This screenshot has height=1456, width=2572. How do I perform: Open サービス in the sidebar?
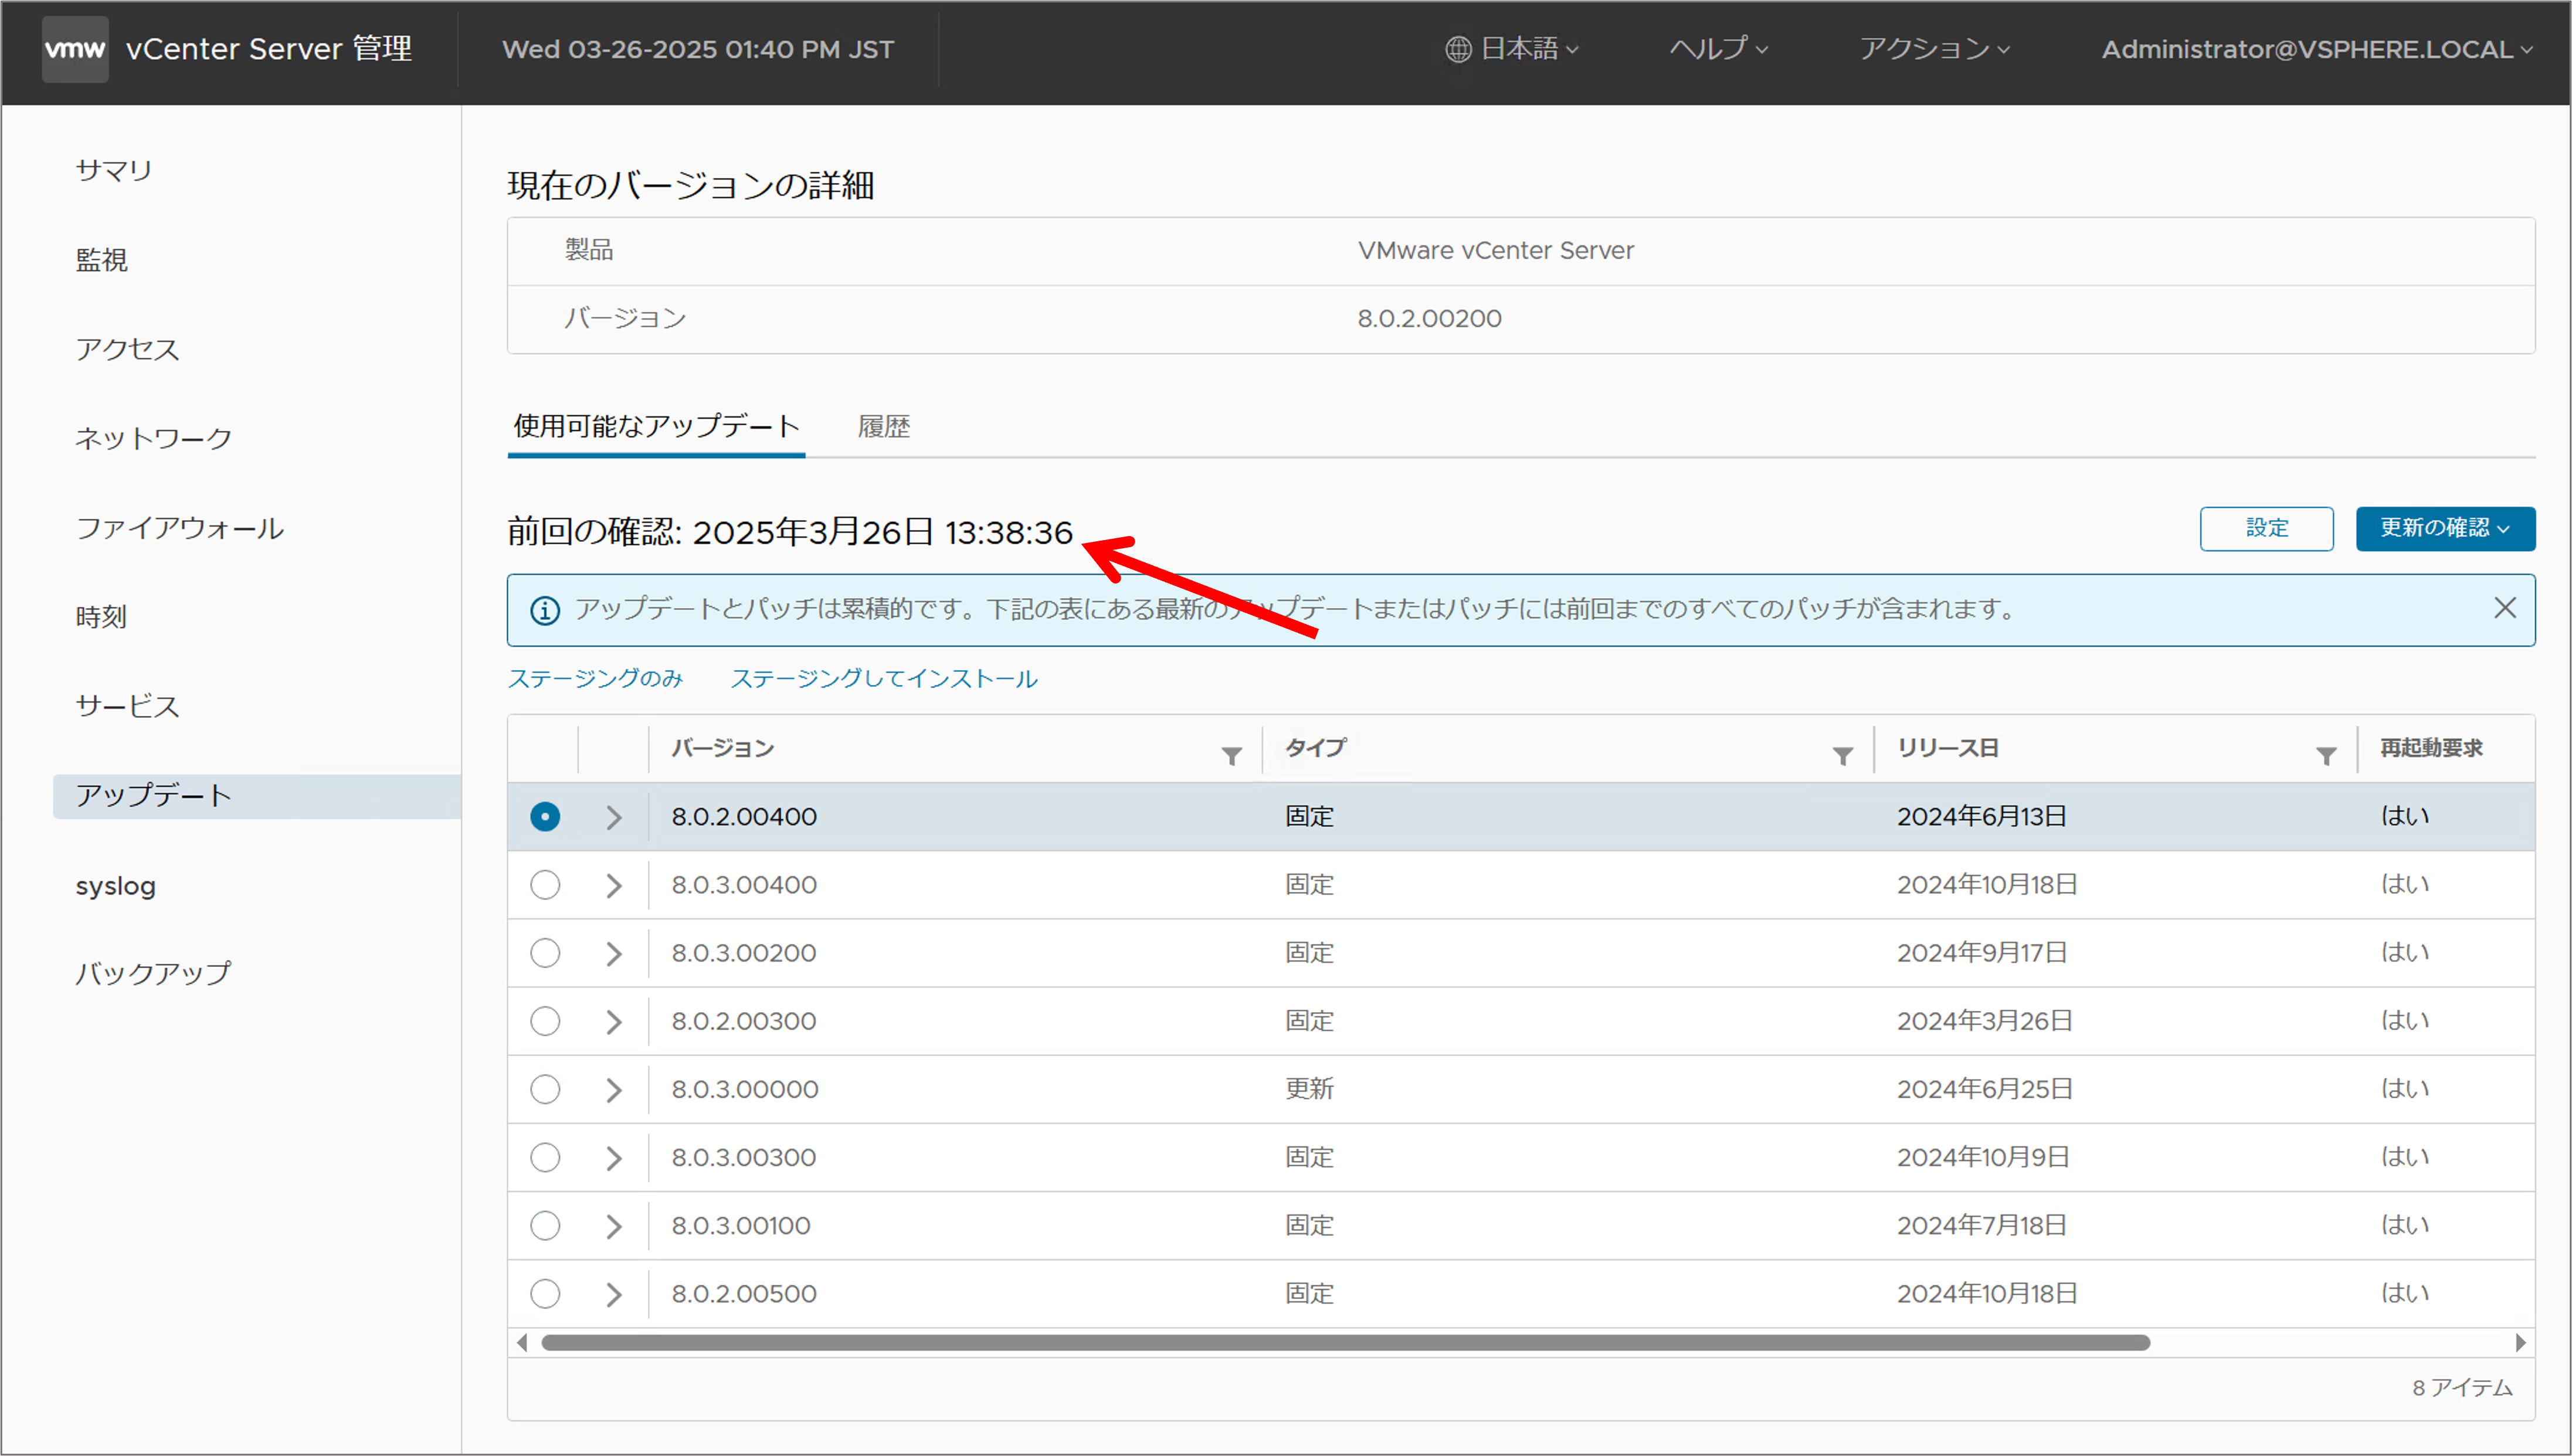(127, 706)
